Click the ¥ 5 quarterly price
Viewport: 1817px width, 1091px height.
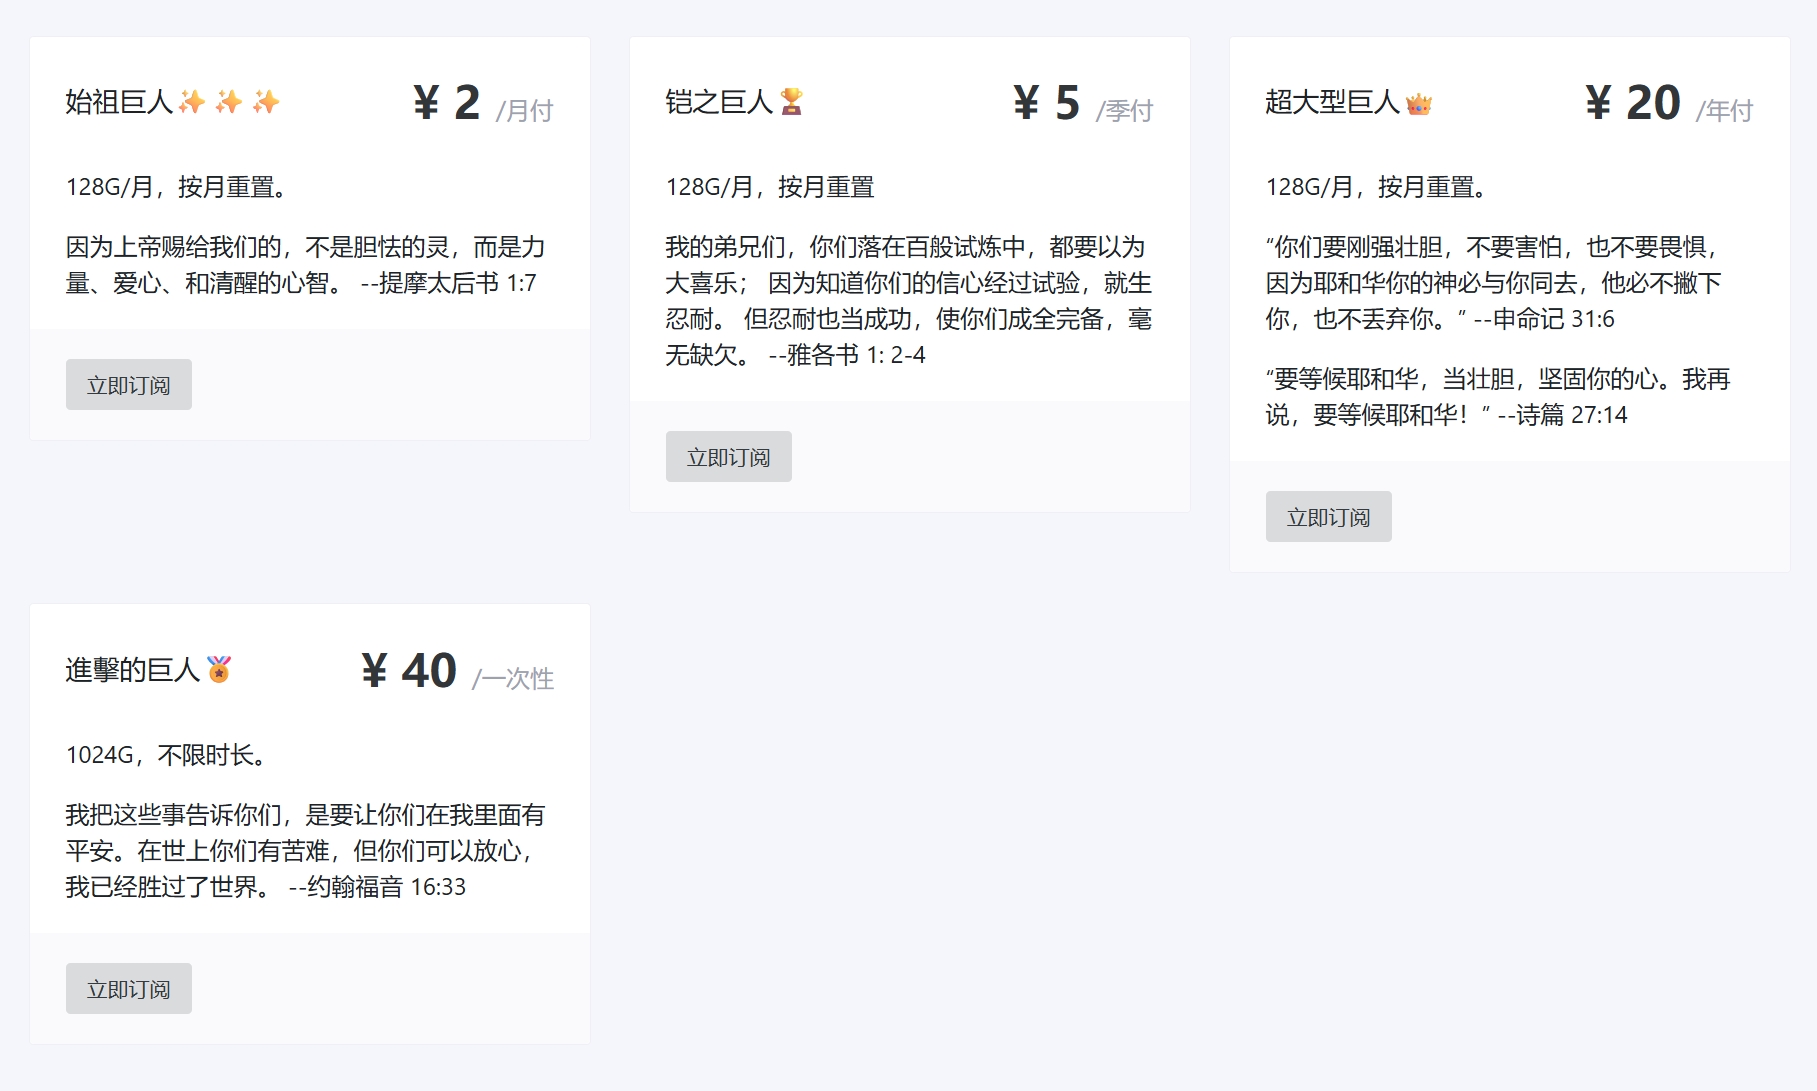[1046, 103]
